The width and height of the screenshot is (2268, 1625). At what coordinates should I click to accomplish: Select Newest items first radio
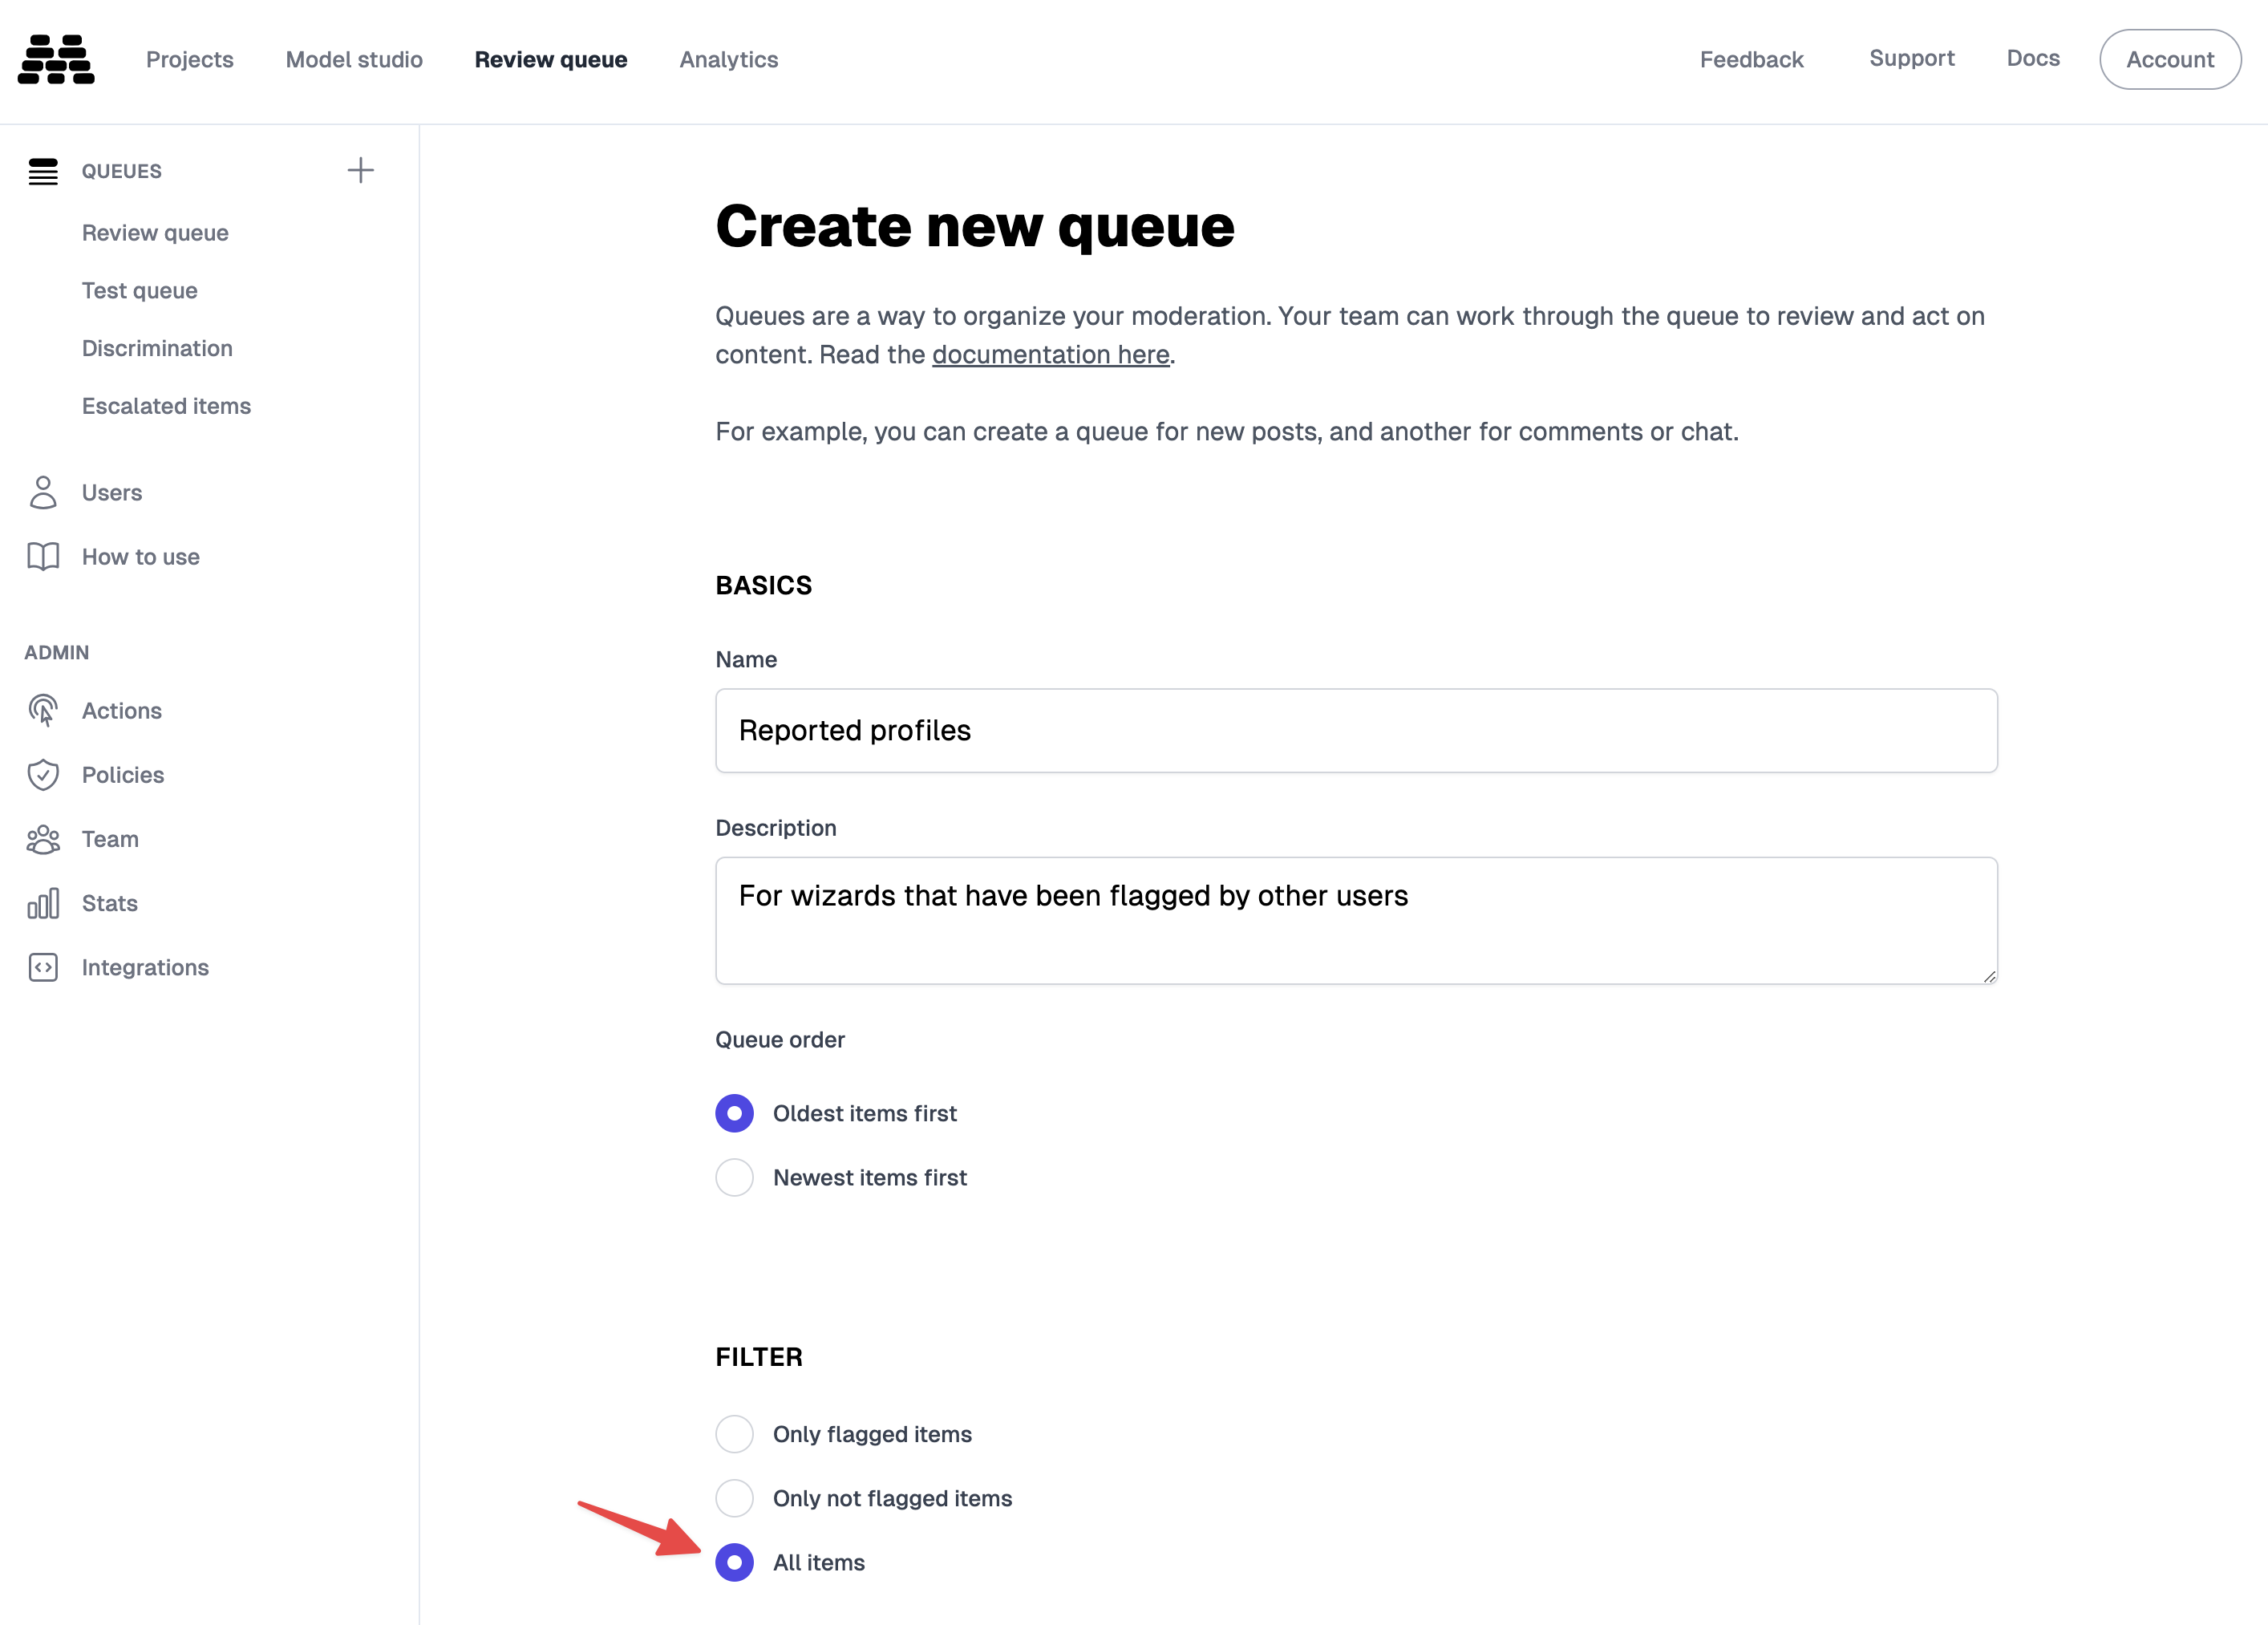(734, 1177)
